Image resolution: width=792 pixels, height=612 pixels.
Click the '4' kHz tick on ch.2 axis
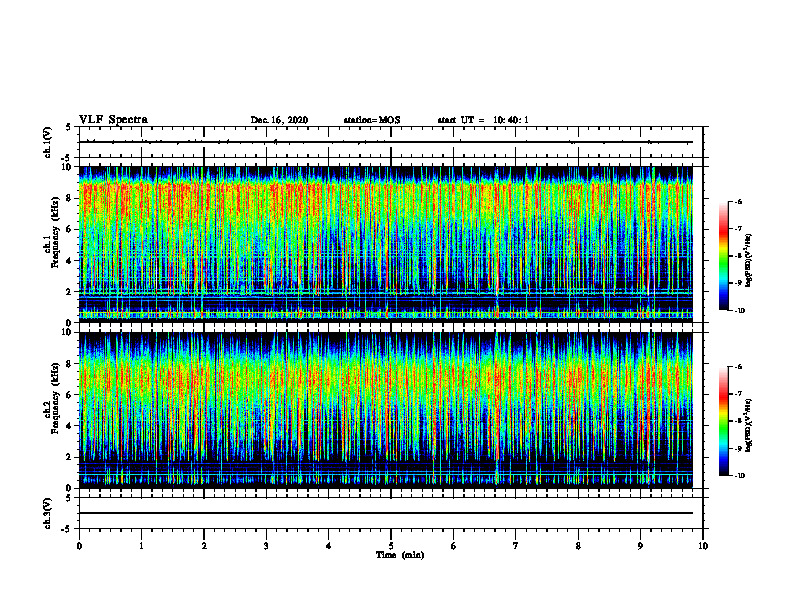[70, 426]
